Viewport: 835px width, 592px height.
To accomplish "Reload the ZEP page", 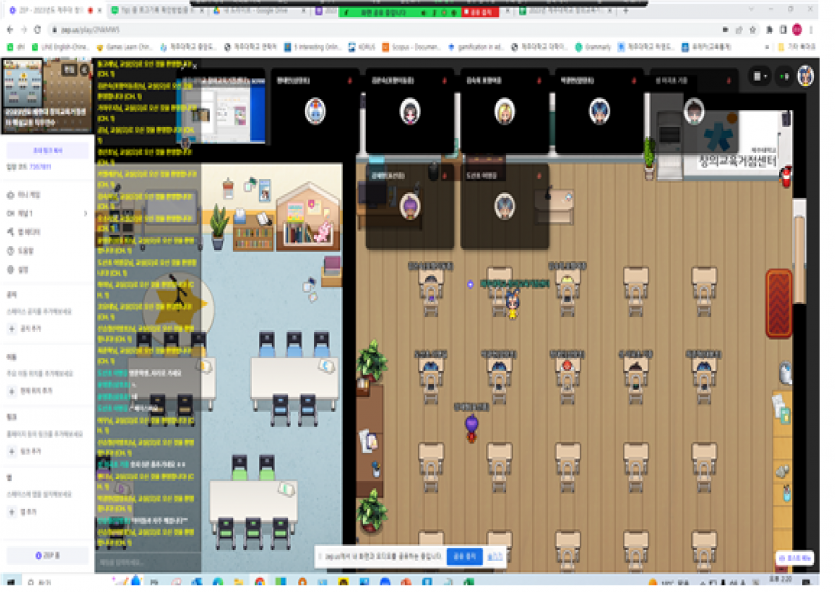I will [37, 30].
